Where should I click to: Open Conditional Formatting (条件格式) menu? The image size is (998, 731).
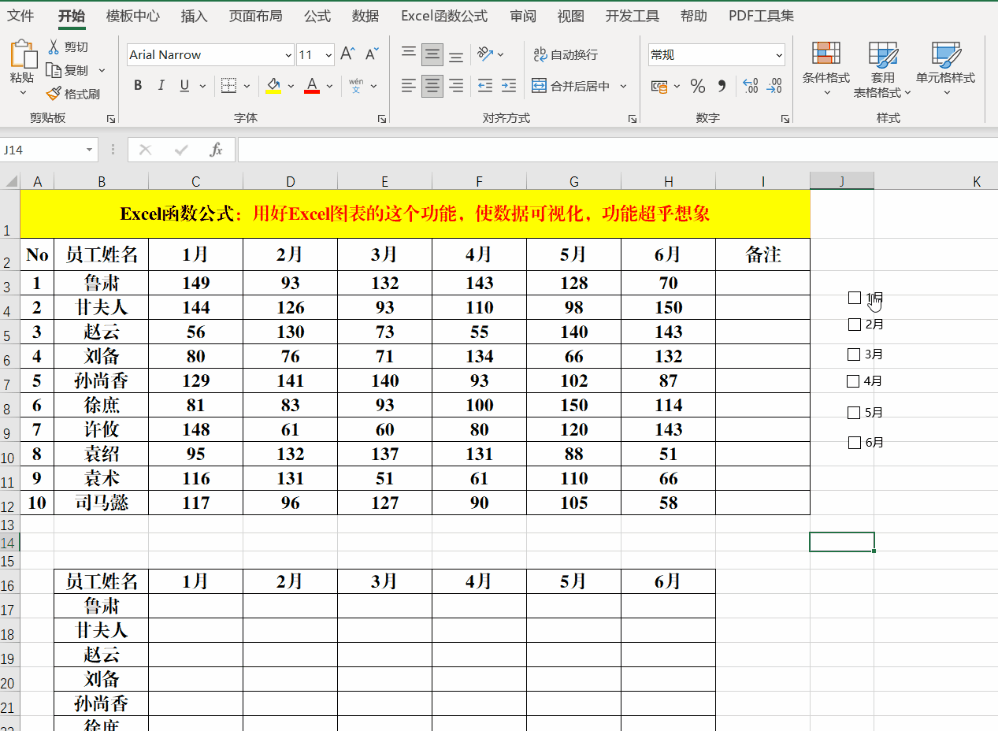pos(826,69)
